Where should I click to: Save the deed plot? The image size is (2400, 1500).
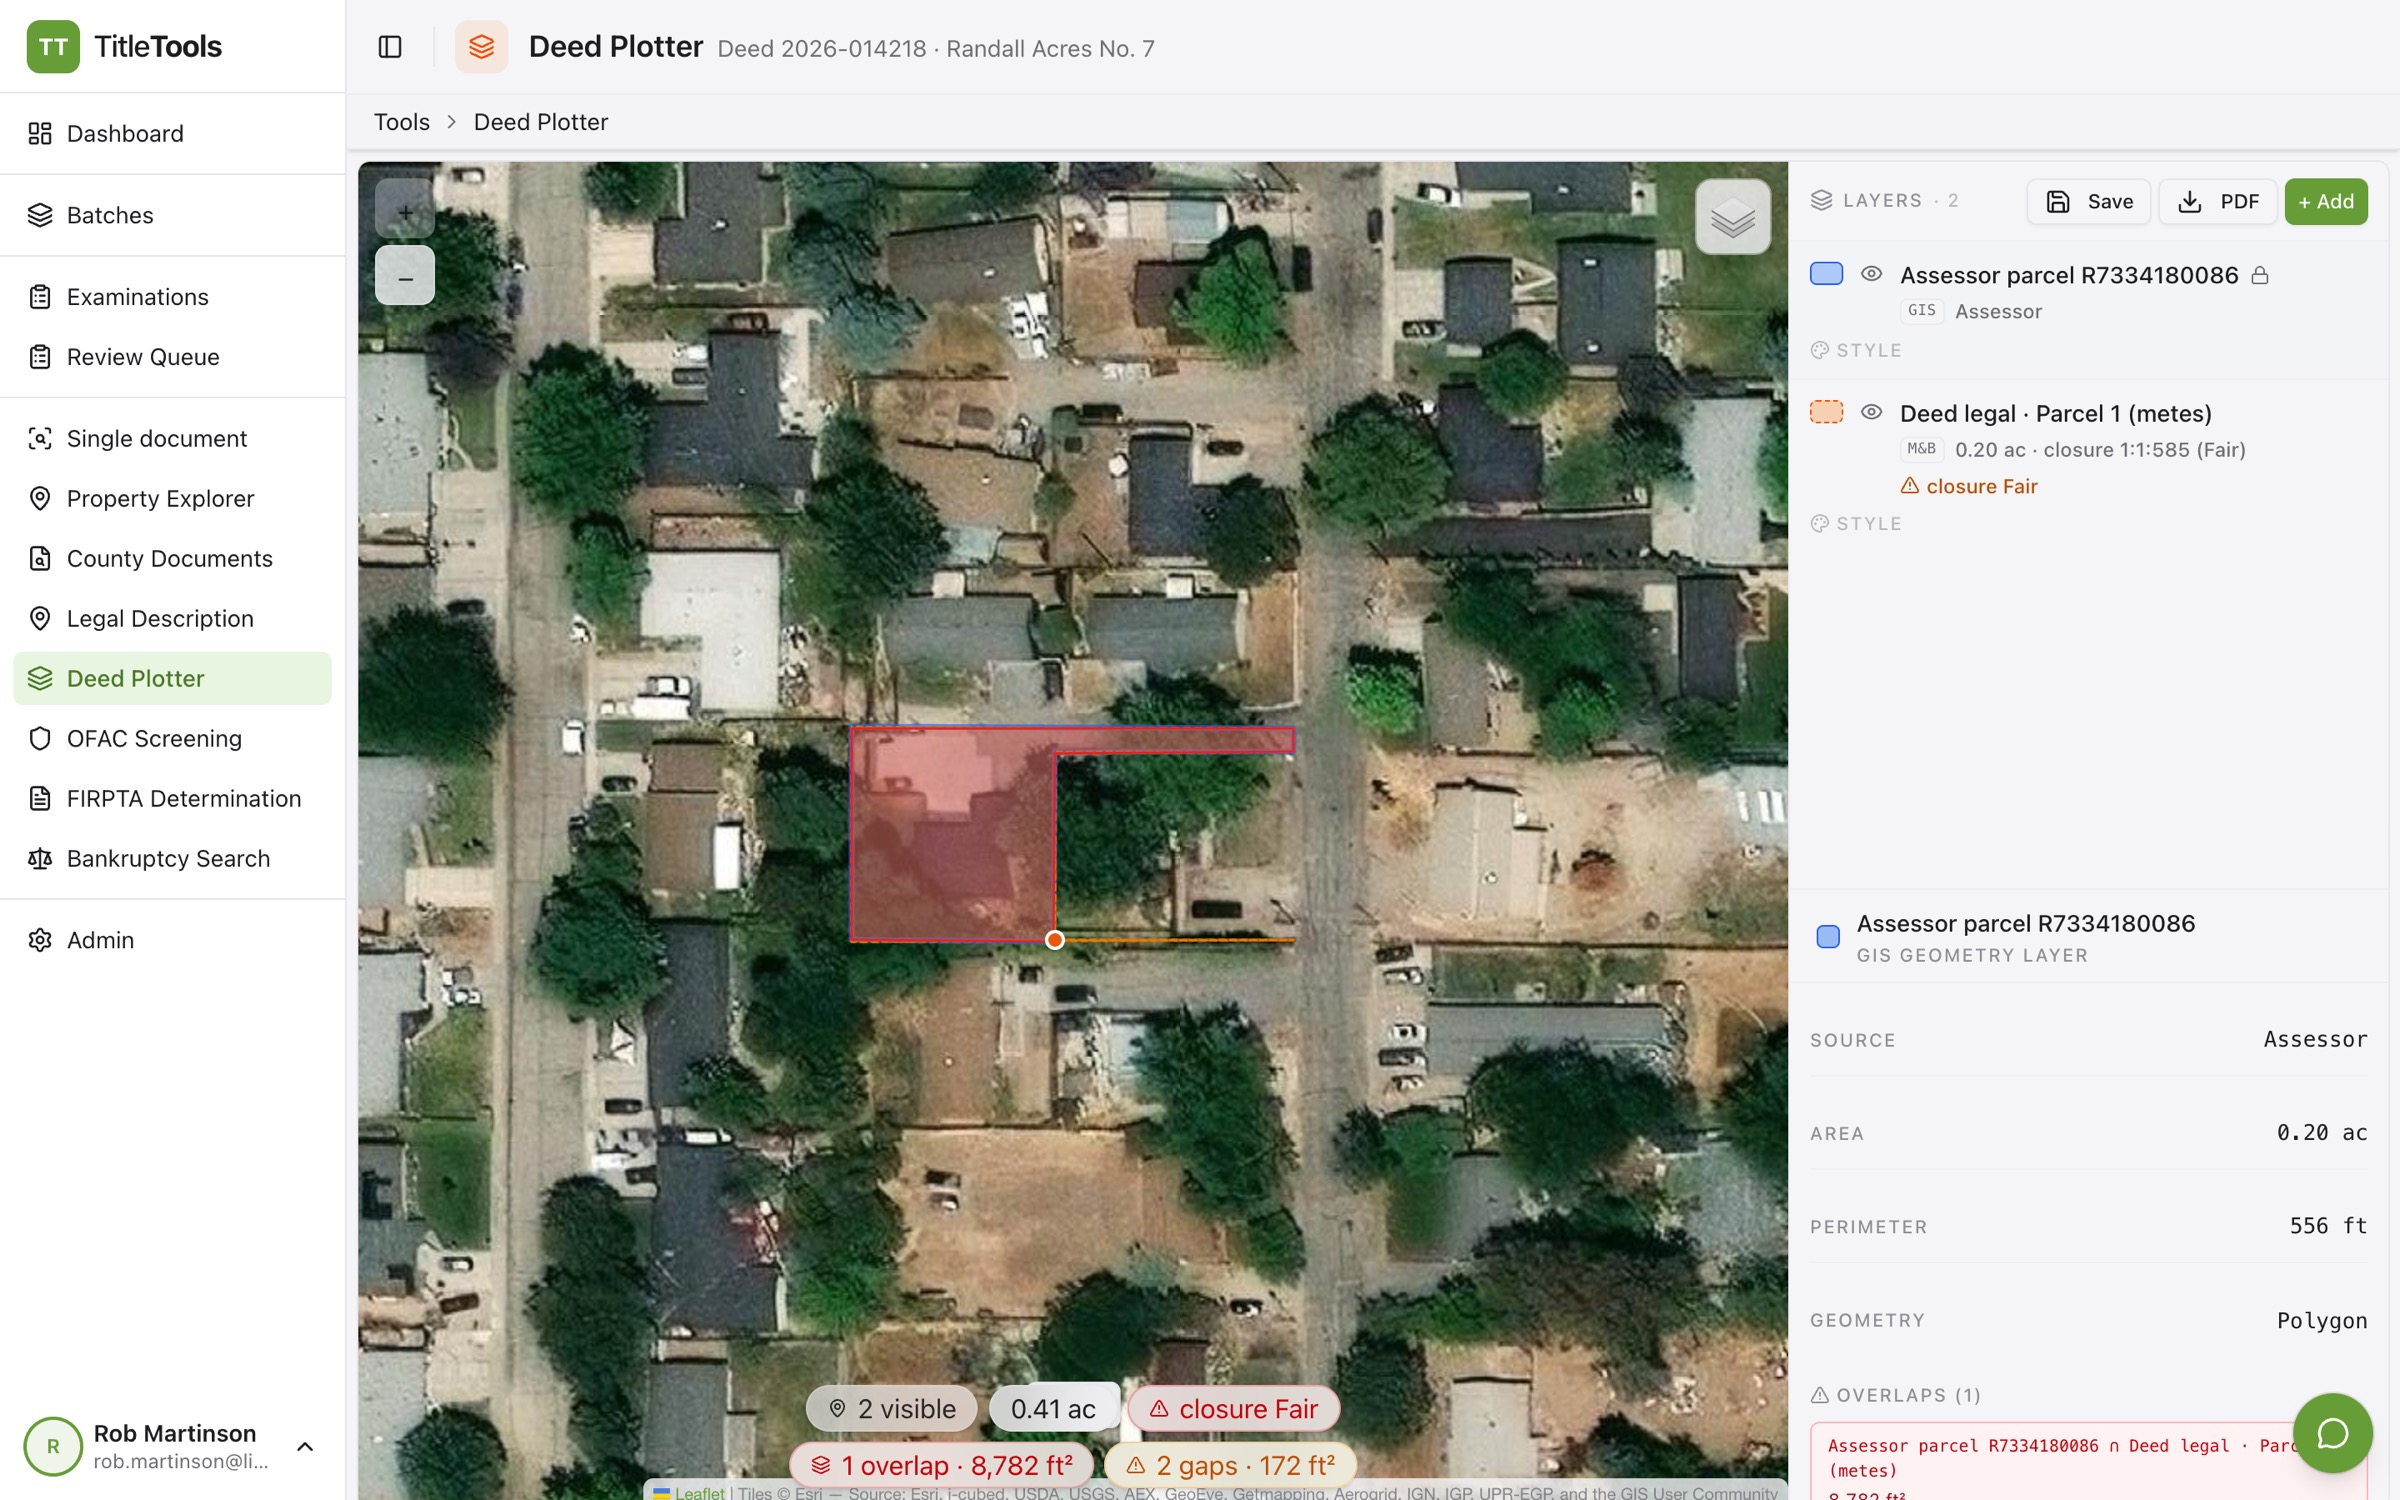2088,202
